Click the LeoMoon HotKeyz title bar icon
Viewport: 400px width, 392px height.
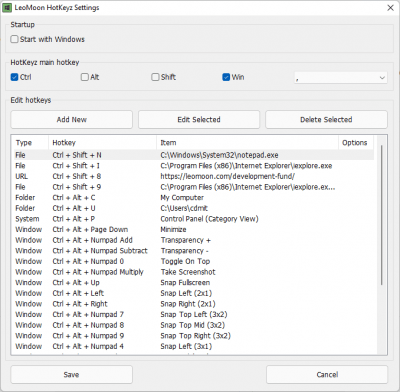point(7,7)
